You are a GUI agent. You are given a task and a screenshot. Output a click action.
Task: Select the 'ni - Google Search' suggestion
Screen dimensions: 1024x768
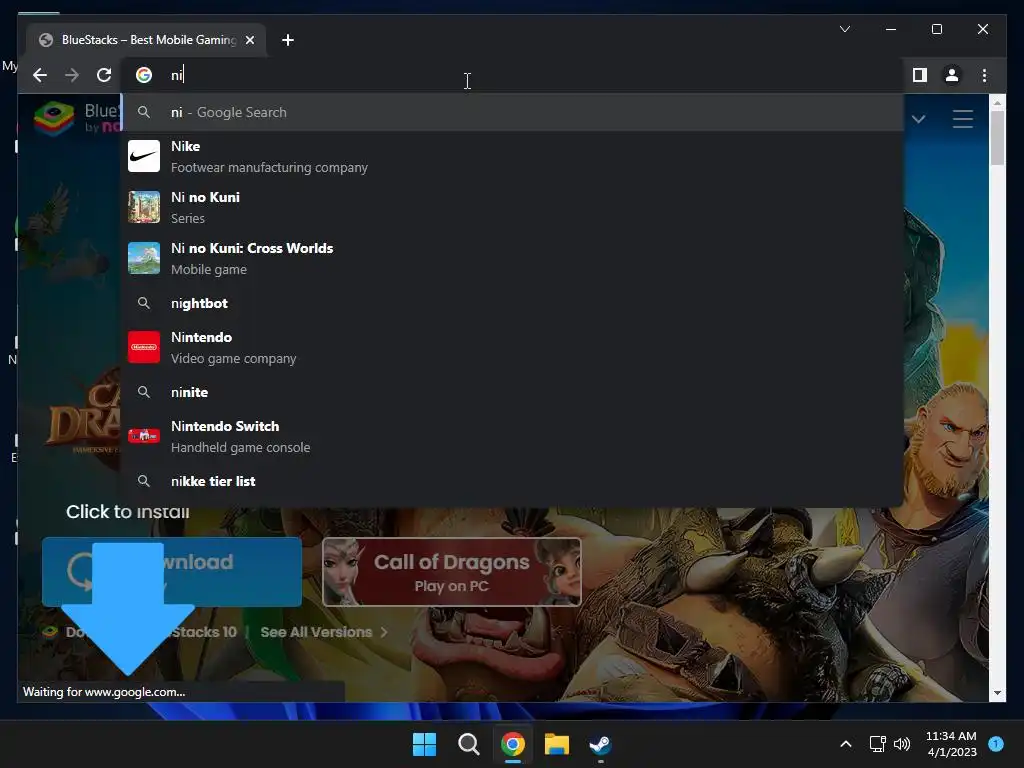coord(513,112)
